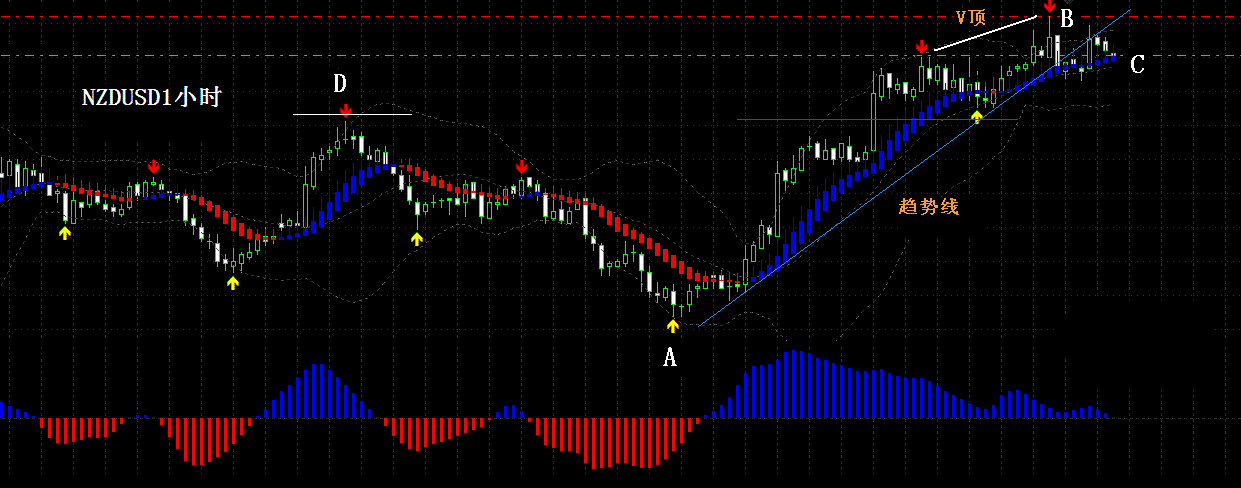
Task: Click the letter D label
Action: pos(341,84)
